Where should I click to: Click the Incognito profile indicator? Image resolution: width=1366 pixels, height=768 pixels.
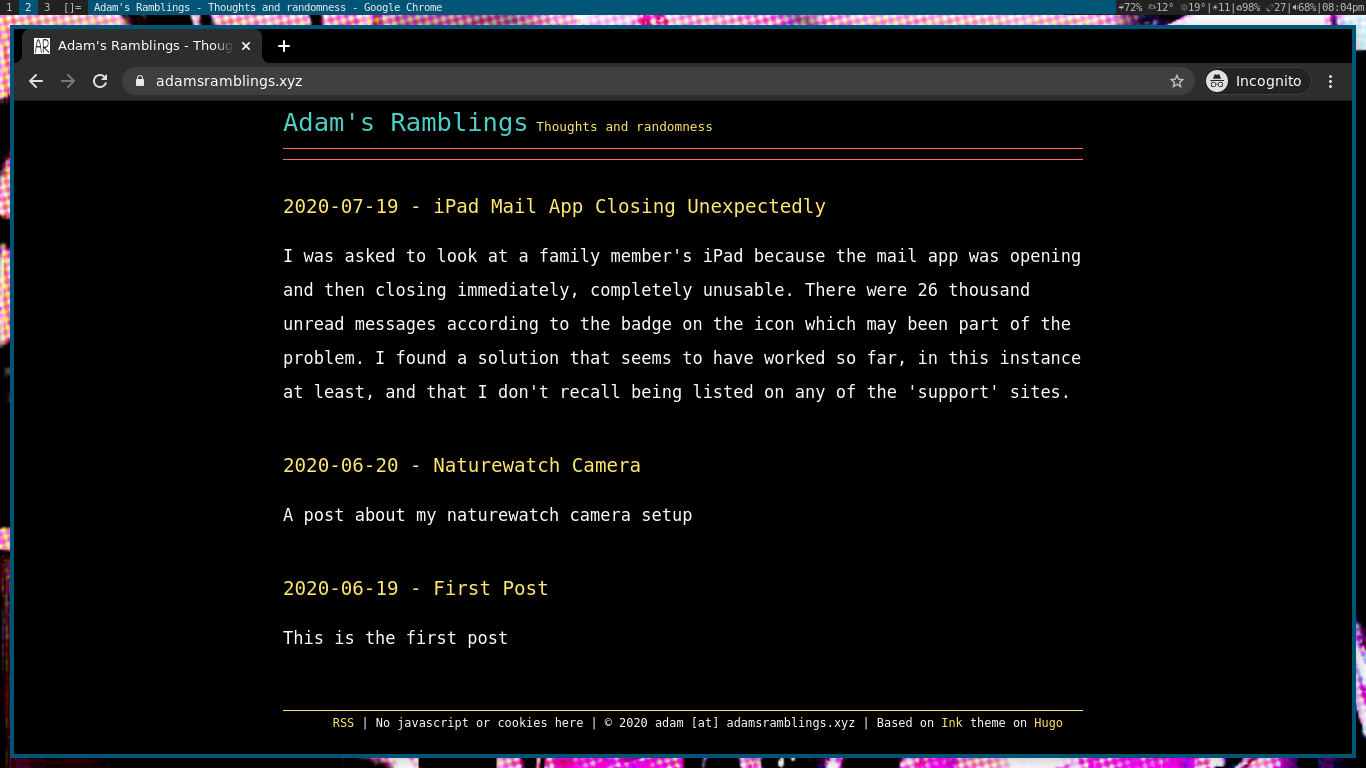coord(1257,81)
